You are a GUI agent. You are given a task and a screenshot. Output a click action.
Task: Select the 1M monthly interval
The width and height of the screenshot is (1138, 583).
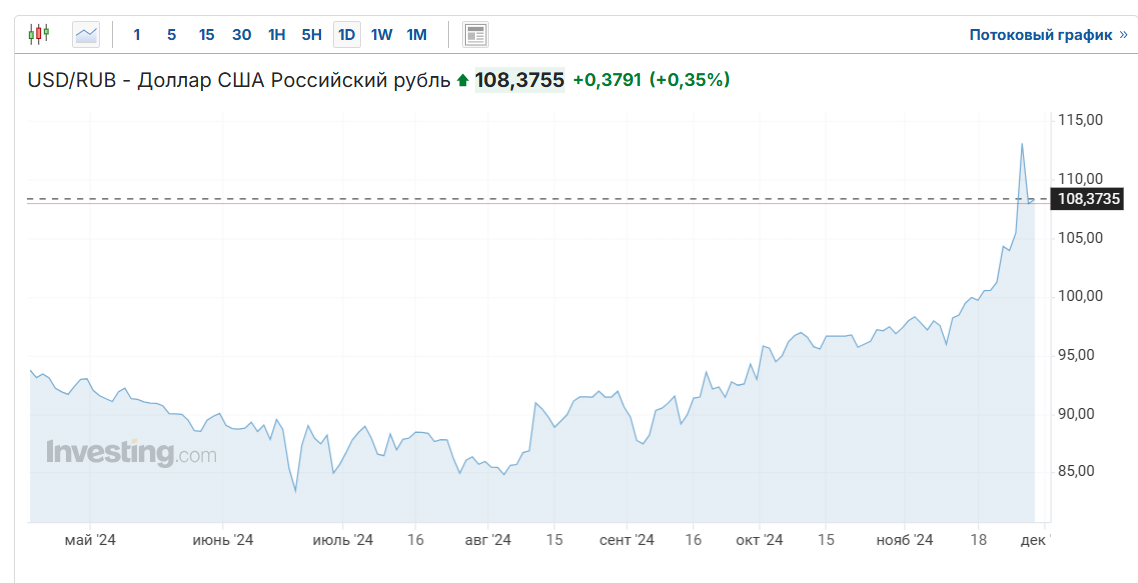click(x=416, y=35)
